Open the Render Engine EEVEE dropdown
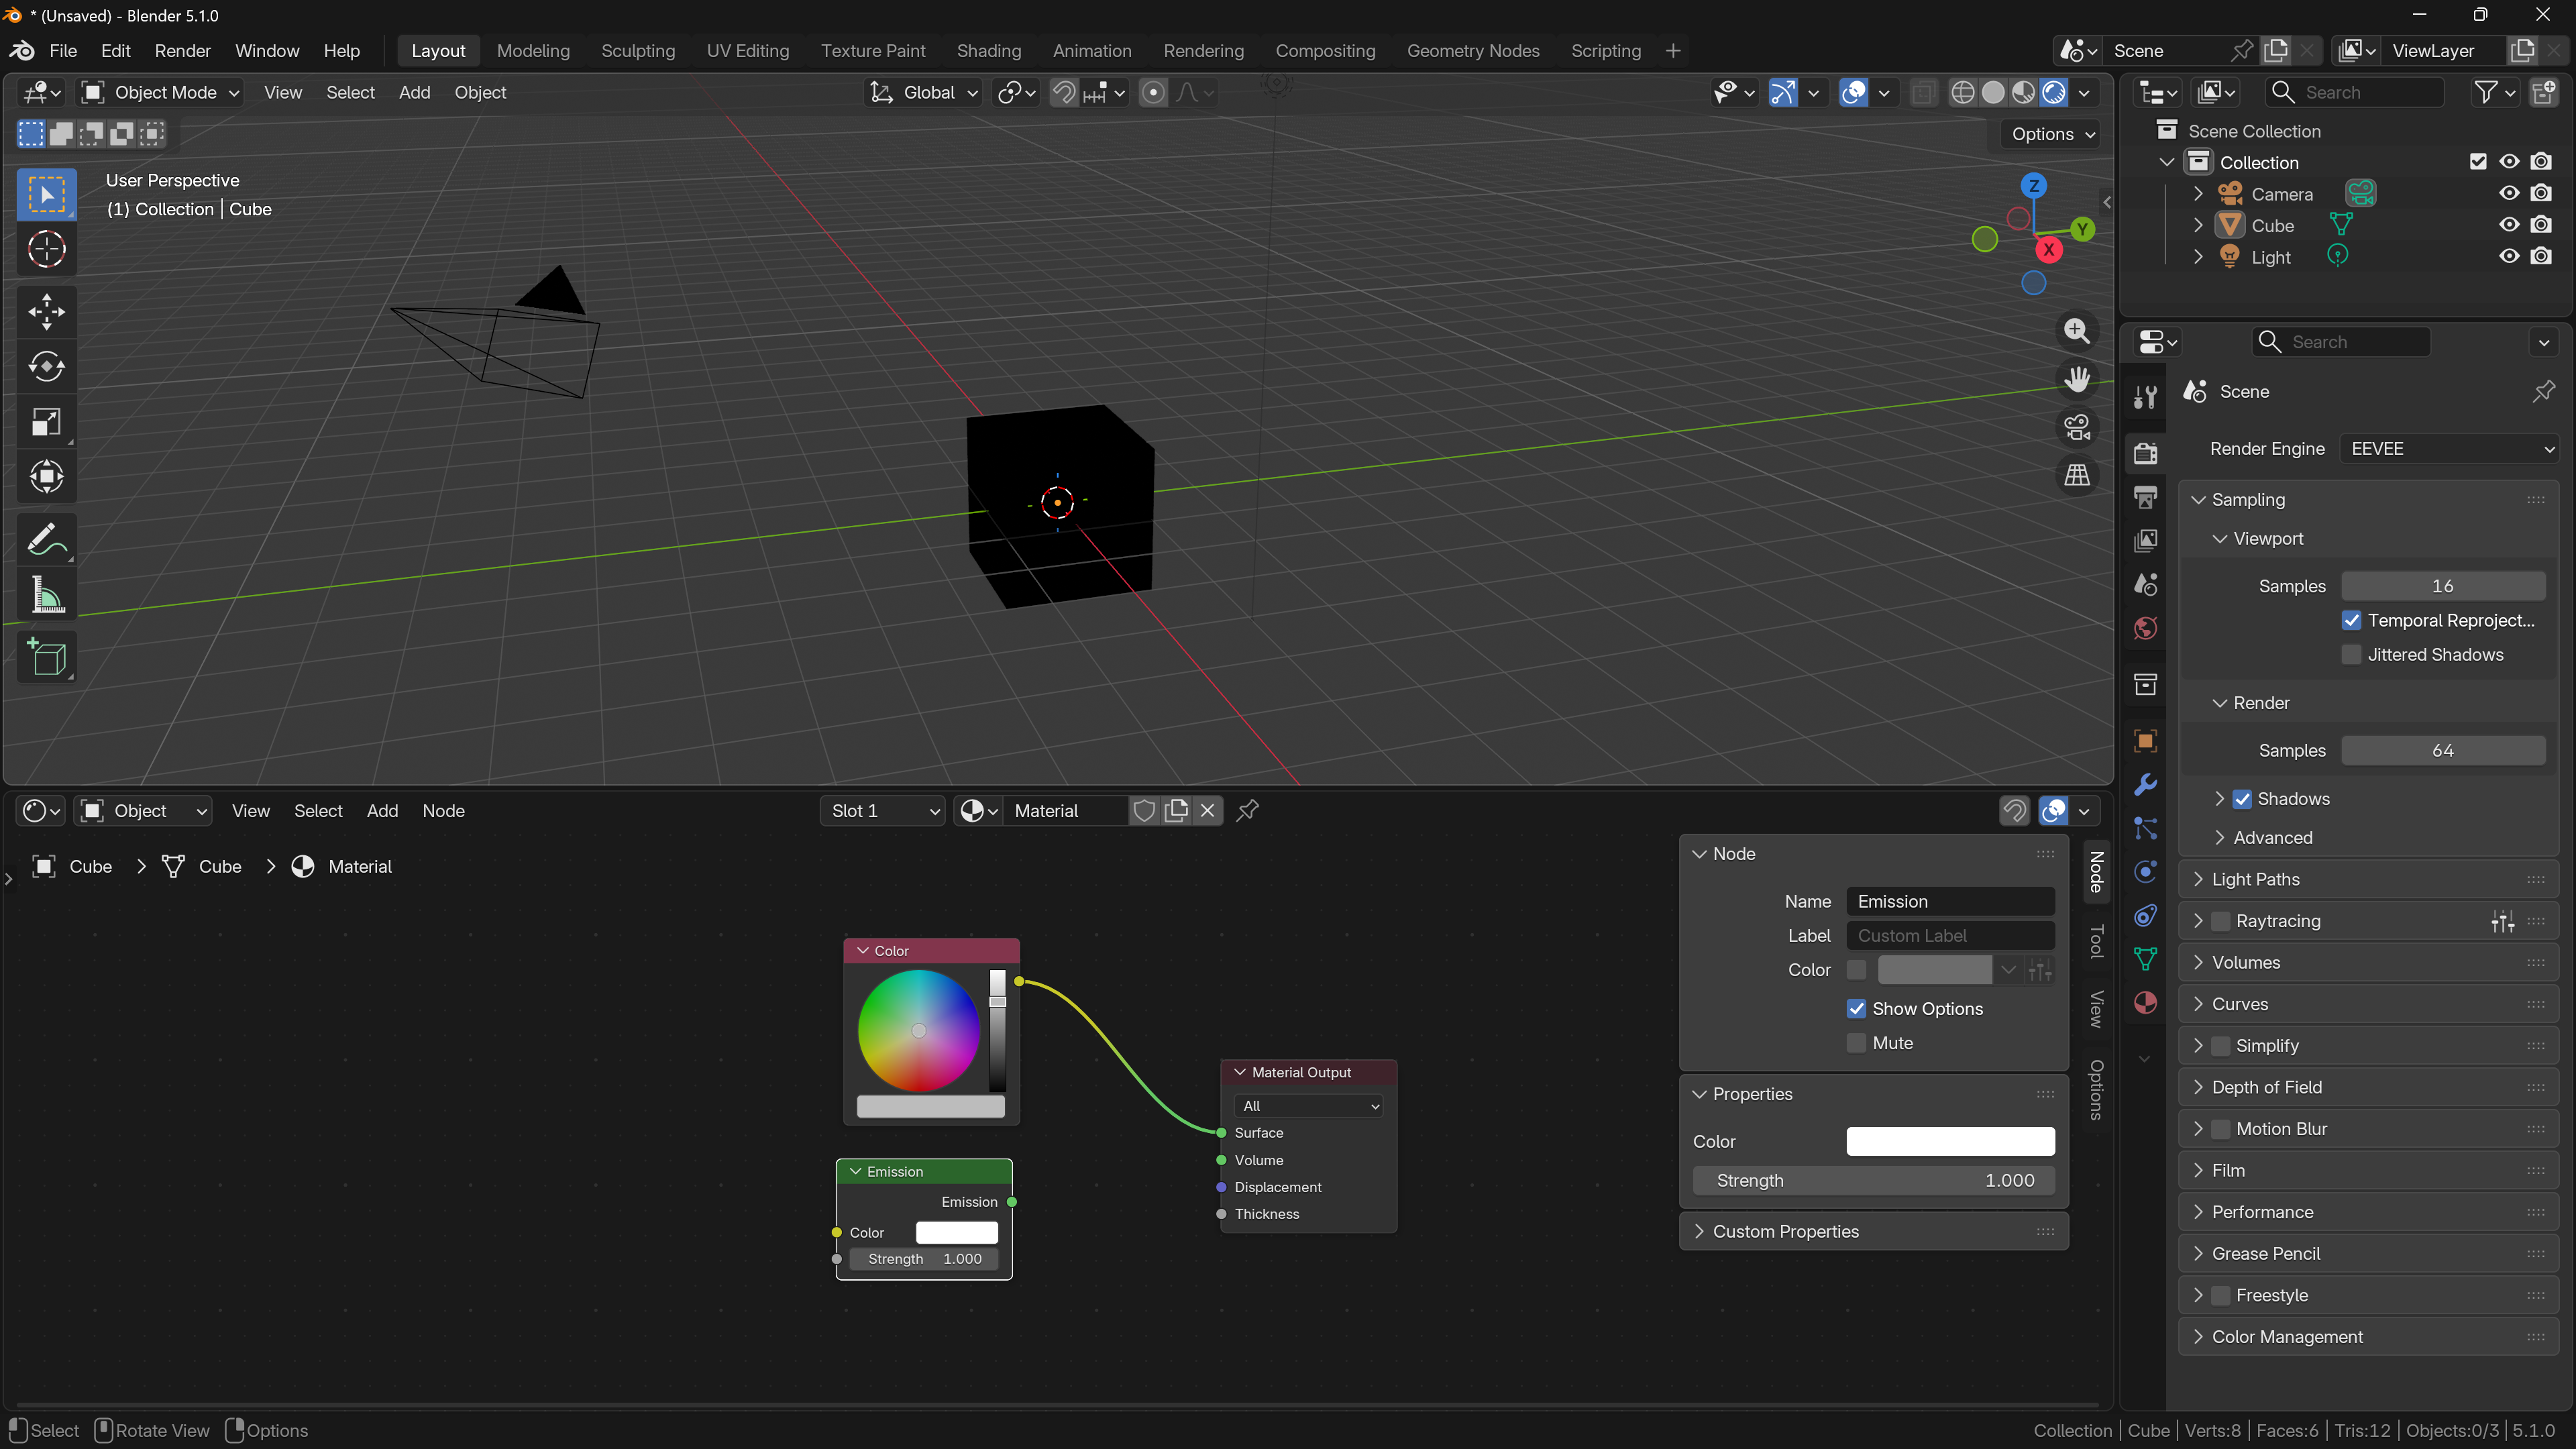The image size is (2576, 1449). pos(2449,449)
